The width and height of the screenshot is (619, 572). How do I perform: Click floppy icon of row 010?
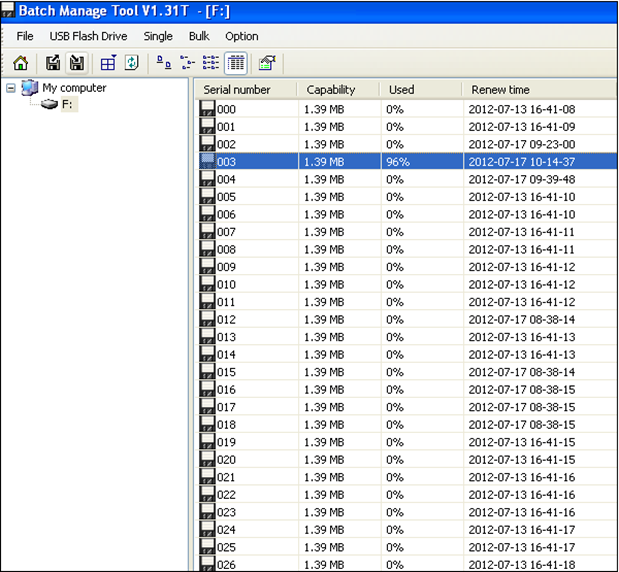(x=207, y=284)
